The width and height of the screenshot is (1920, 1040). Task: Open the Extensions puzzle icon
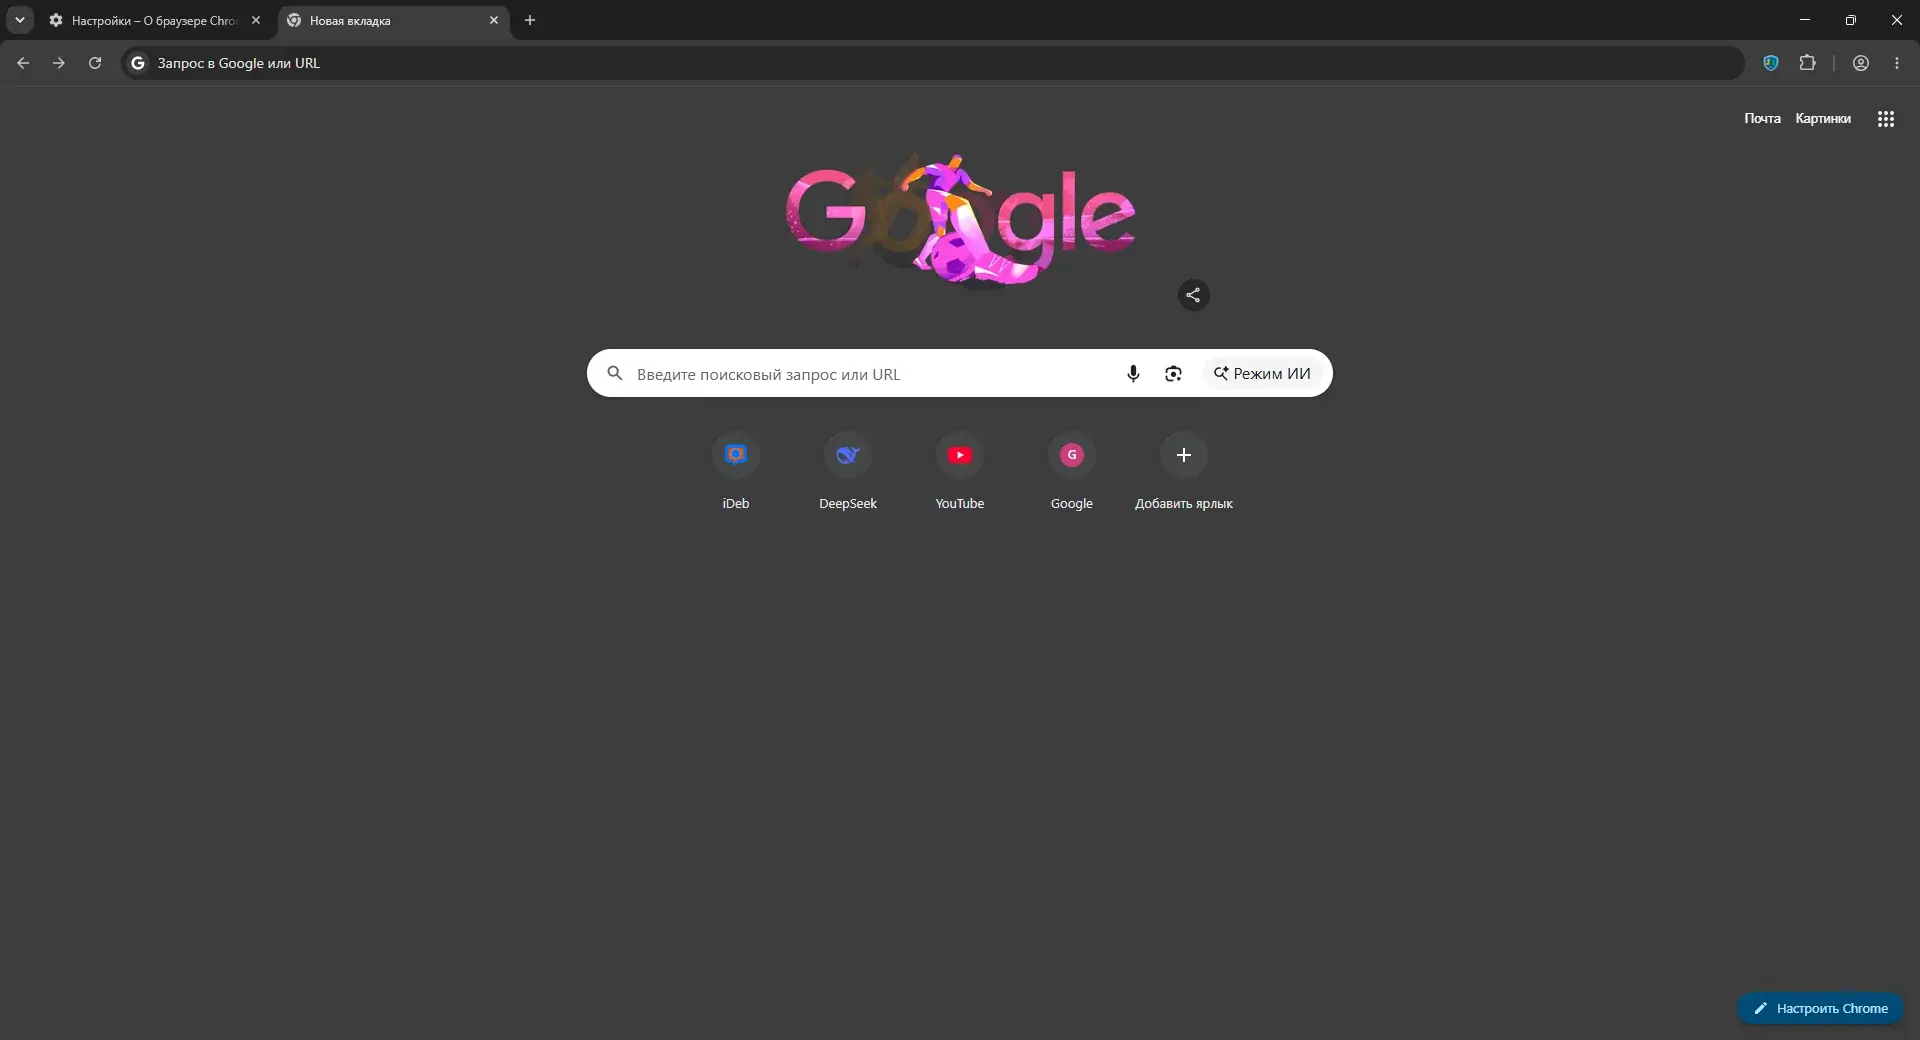click(1807, 63)
